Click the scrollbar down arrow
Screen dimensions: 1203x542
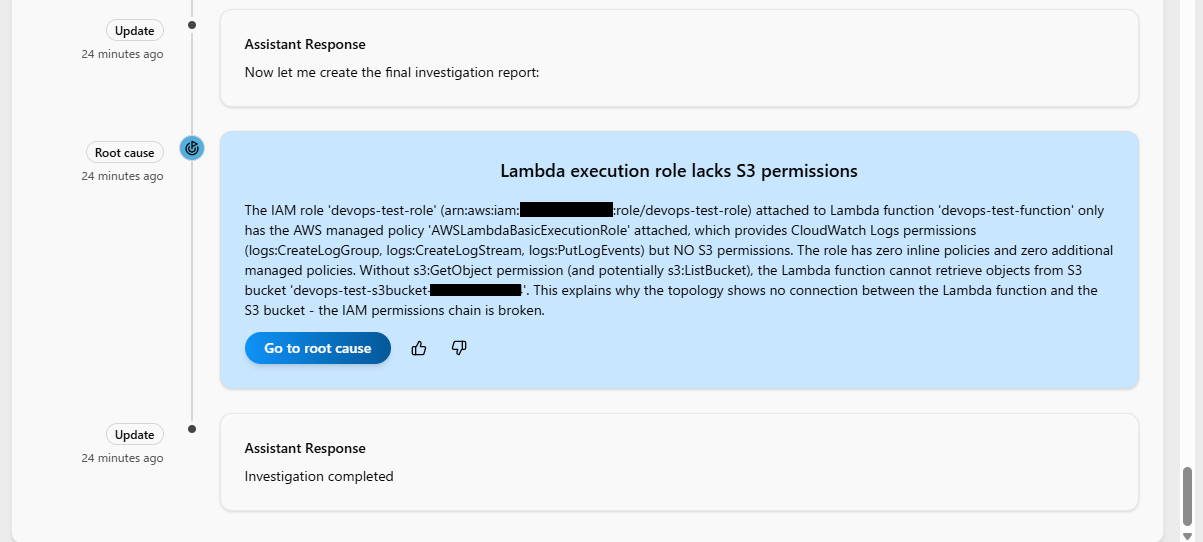(1187, 535)
